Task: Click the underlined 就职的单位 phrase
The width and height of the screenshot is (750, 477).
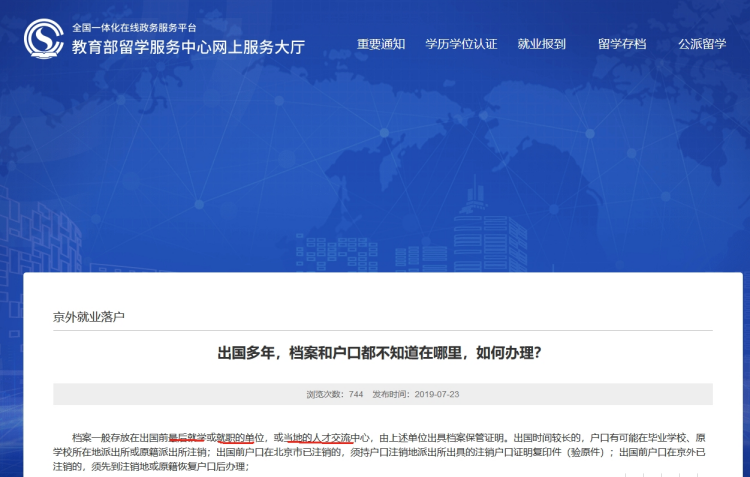Action: (240, 437)
